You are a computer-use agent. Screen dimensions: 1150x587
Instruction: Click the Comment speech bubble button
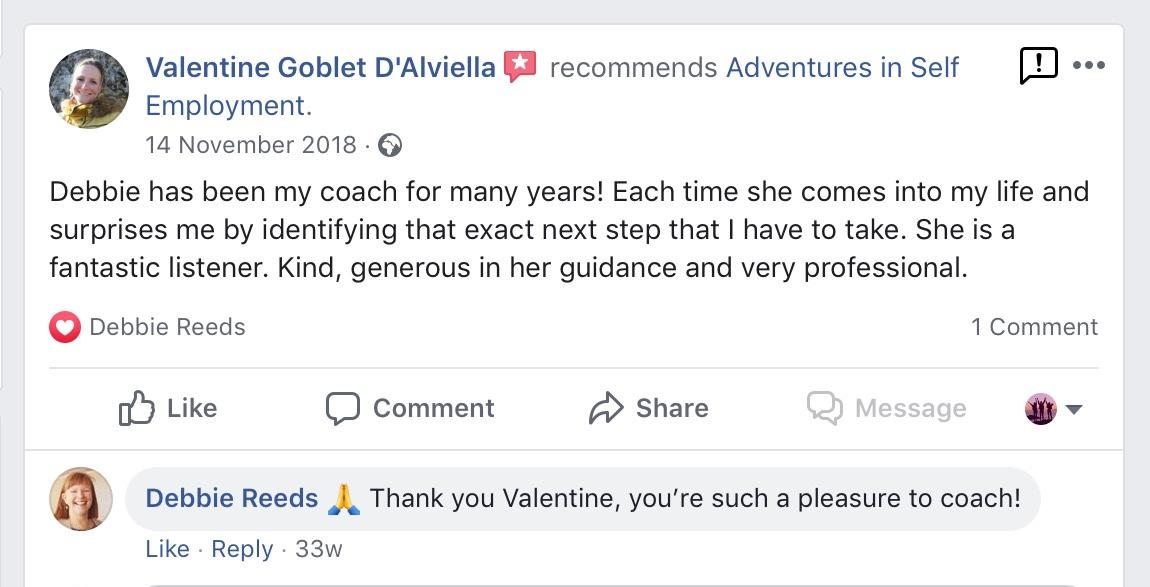pos(410,408)
